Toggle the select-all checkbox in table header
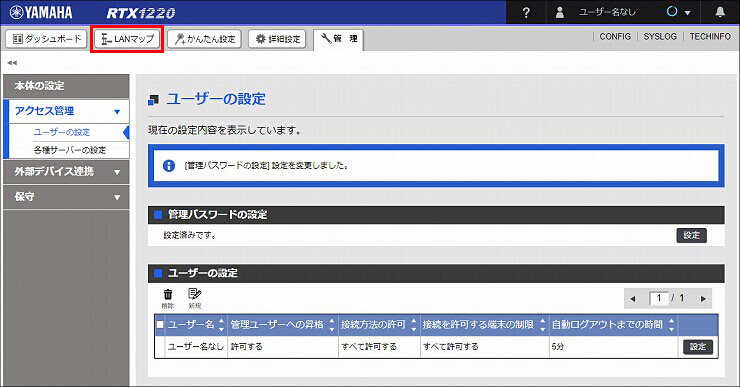Screen dimensions: 740x387 tap(160, 325)
